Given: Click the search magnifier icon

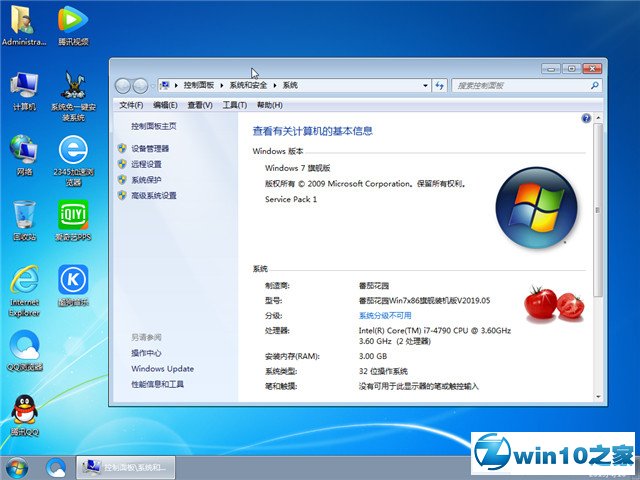Looking at the screenshot, I should (595, 85).
